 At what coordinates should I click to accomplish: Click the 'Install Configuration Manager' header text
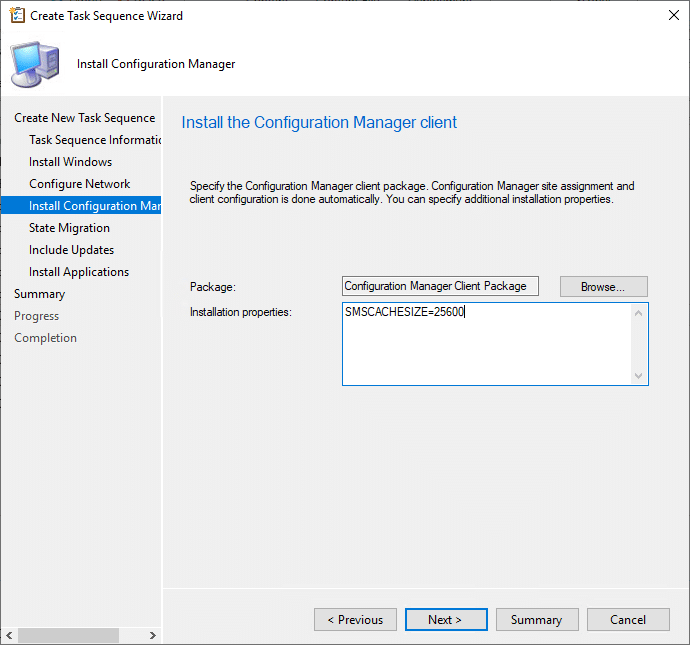coord(156,64)
